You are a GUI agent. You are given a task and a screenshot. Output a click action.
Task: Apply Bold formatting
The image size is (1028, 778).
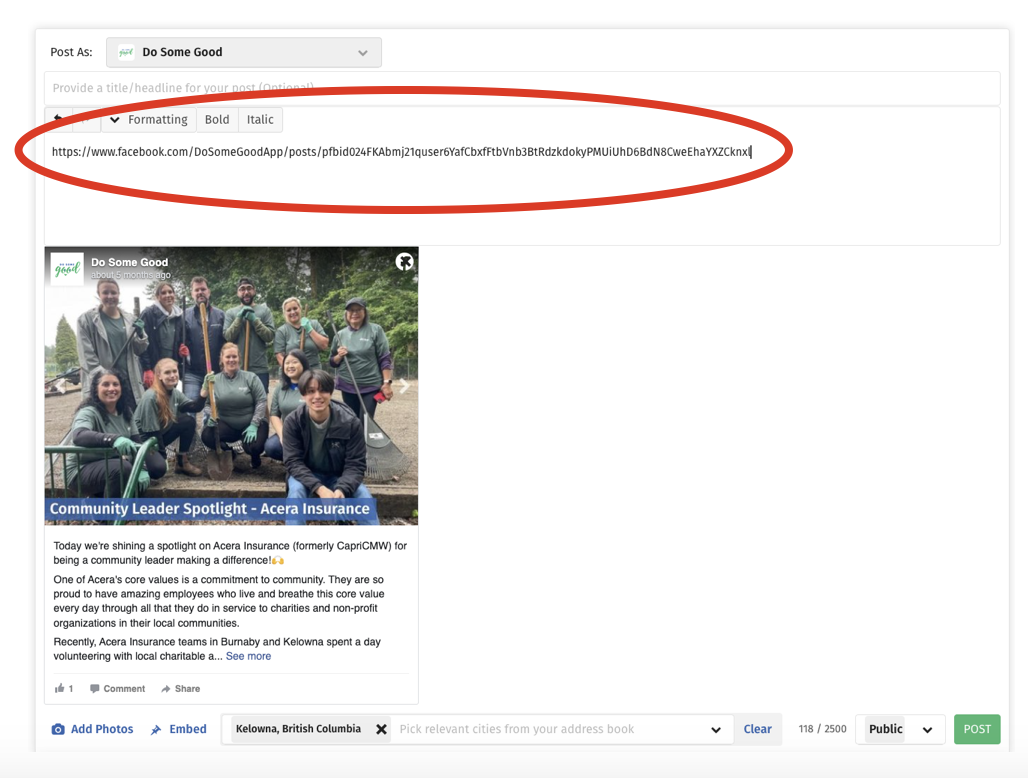coord(217,119)
